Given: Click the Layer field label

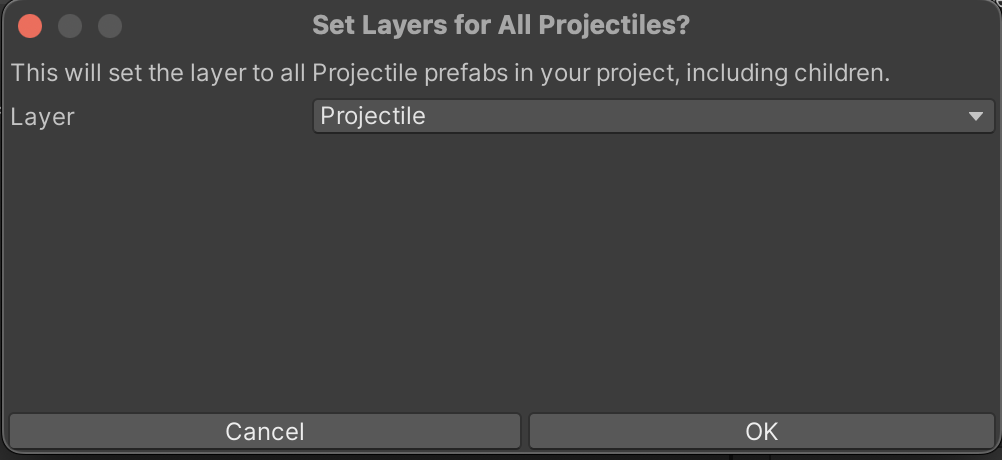Looking at the screenshot, I should pos(43,117).
